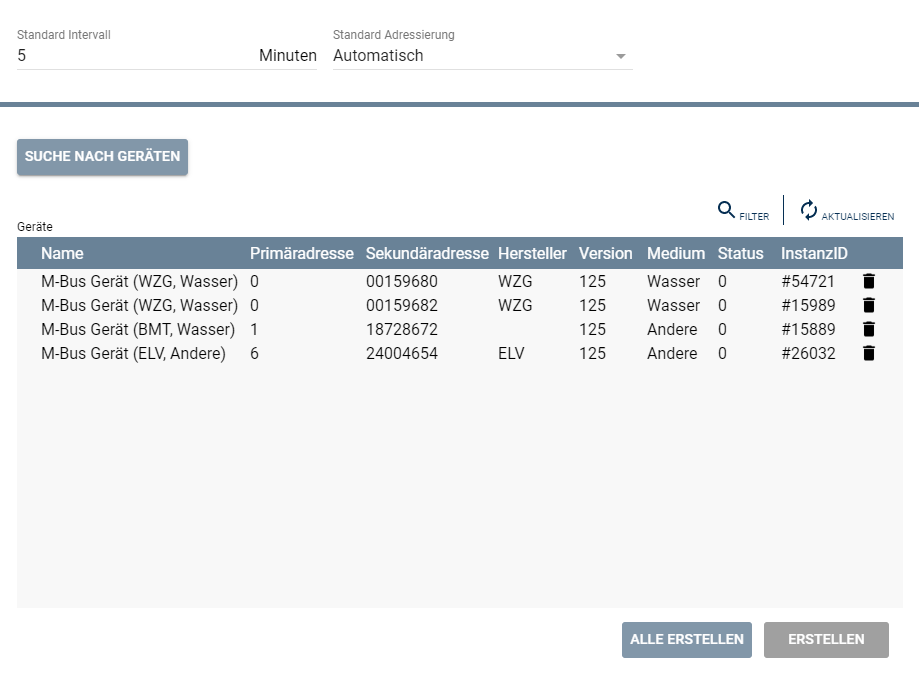Sort by Primäradresse column header
The width and height of the screenshot is (919, 692).
(301, 254)
